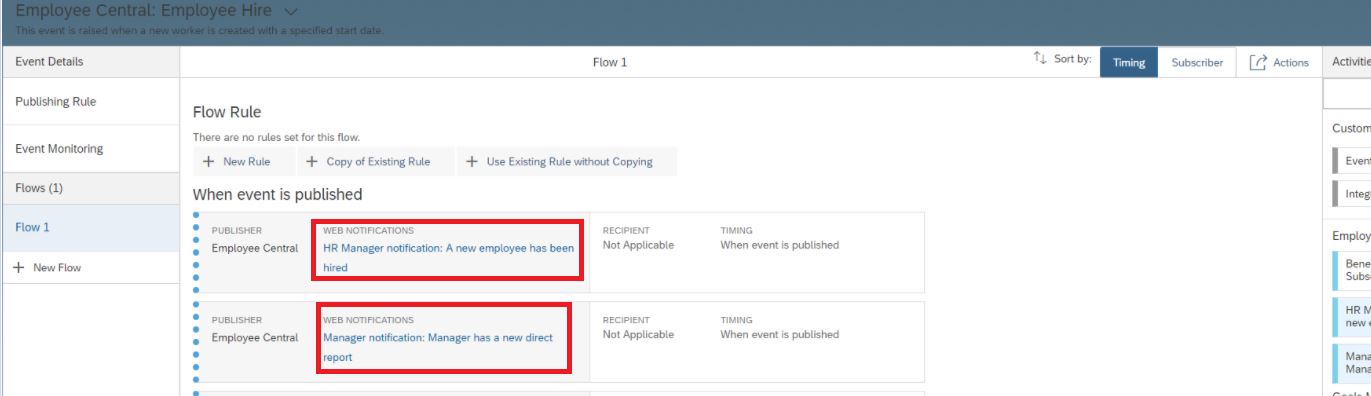Sort flow by Subscriber

click(1197, 62)
